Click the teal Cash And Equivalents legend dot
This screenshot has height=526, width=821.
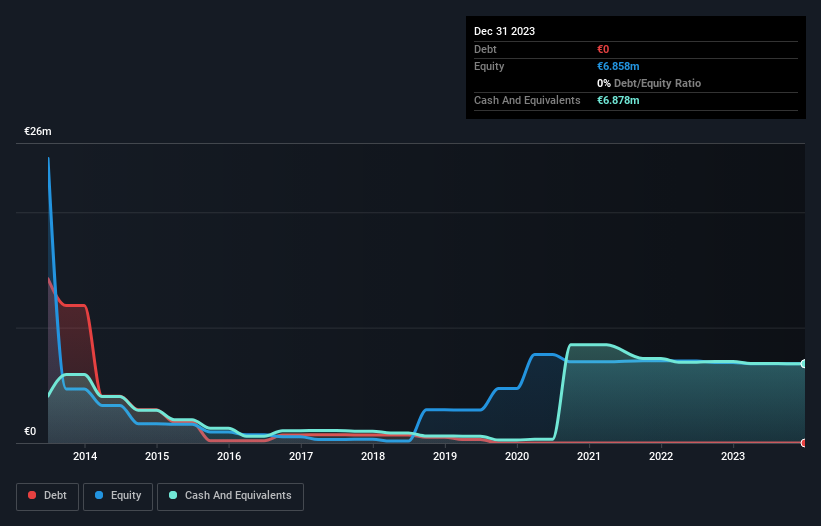pyautogui.click(x=173, y=495)
